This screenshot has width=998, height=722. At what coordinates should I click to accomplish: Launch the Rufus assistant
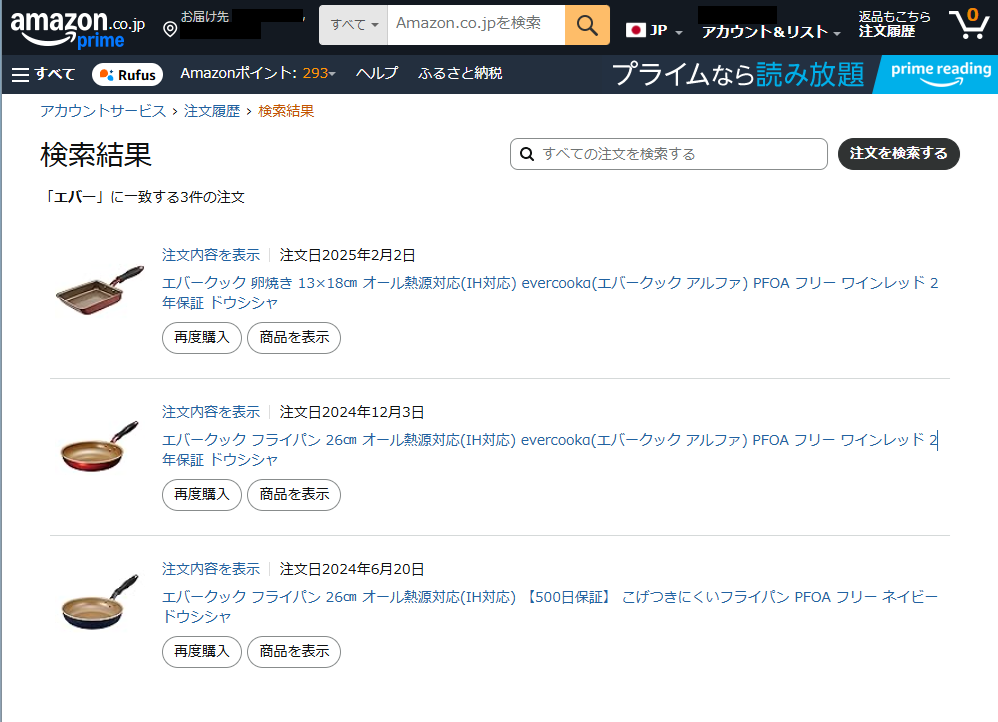point(127,74)
